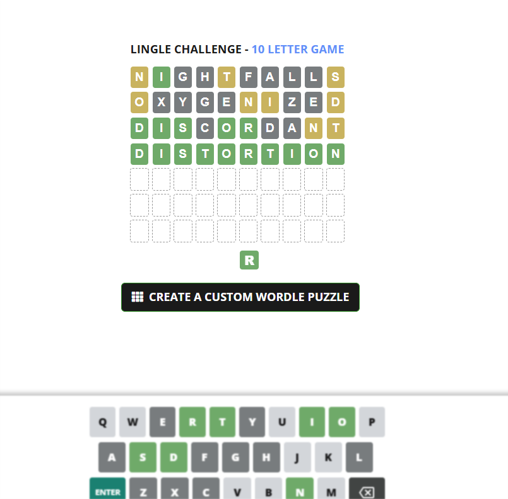Screen dimensions: 508x499
Task: Tap the J key on keyboard
Action: point(297,457)
